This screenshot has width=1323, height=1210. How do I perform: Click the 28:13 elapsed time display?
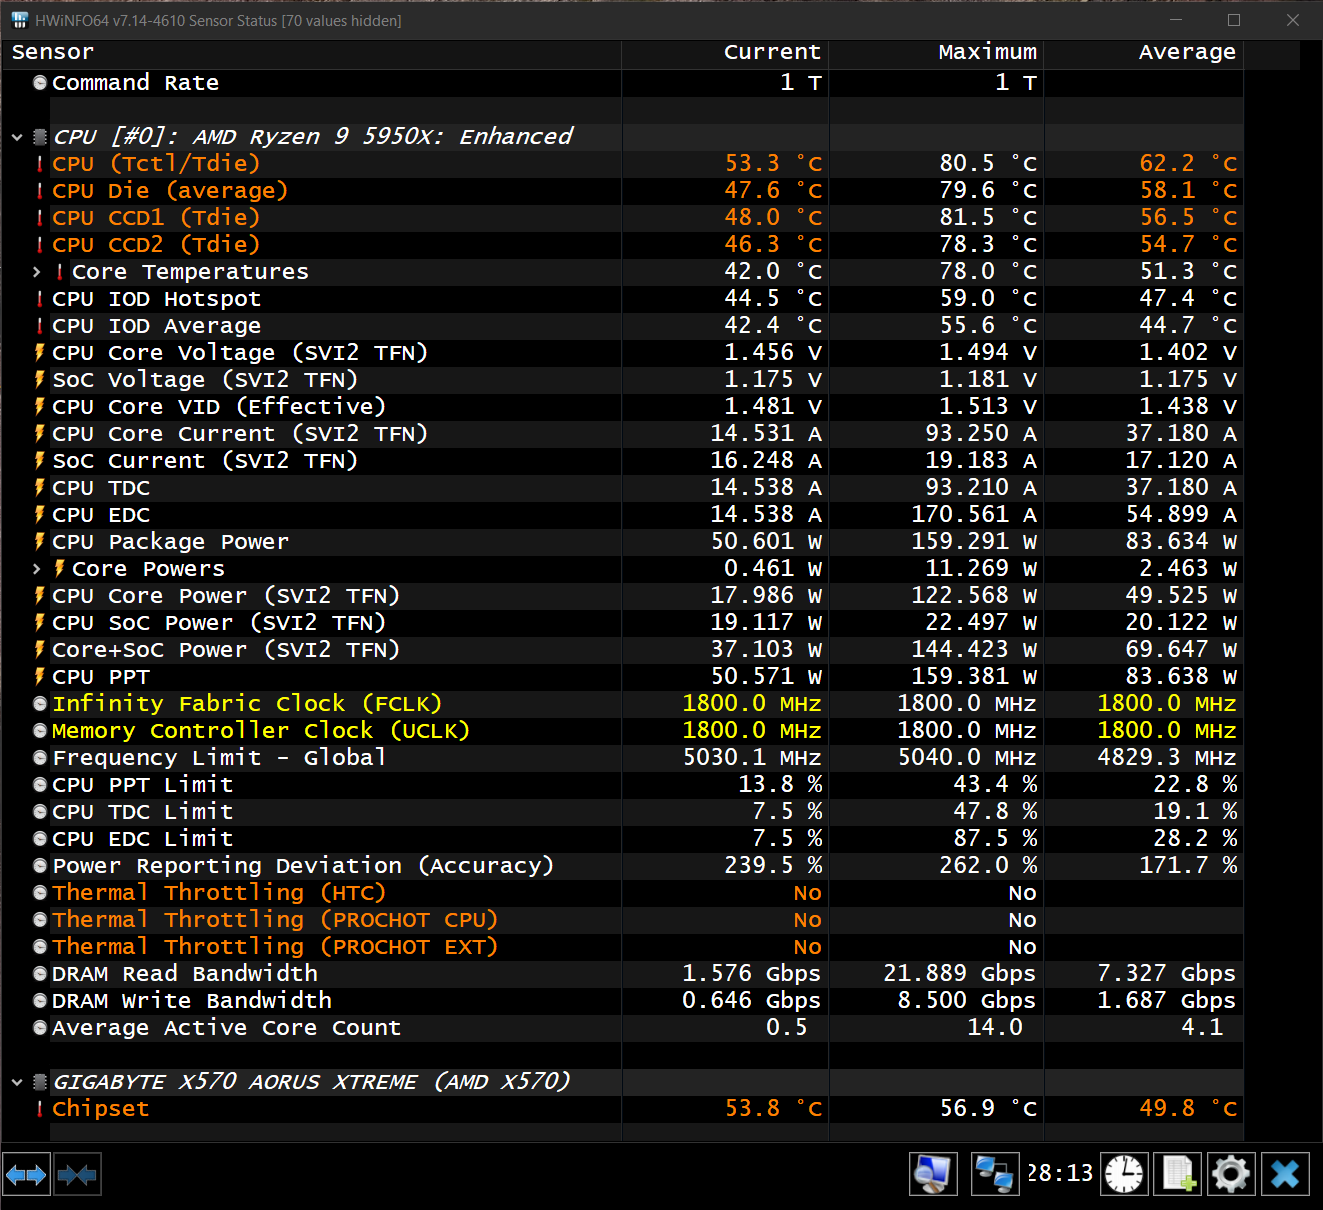(1060, 1173)
